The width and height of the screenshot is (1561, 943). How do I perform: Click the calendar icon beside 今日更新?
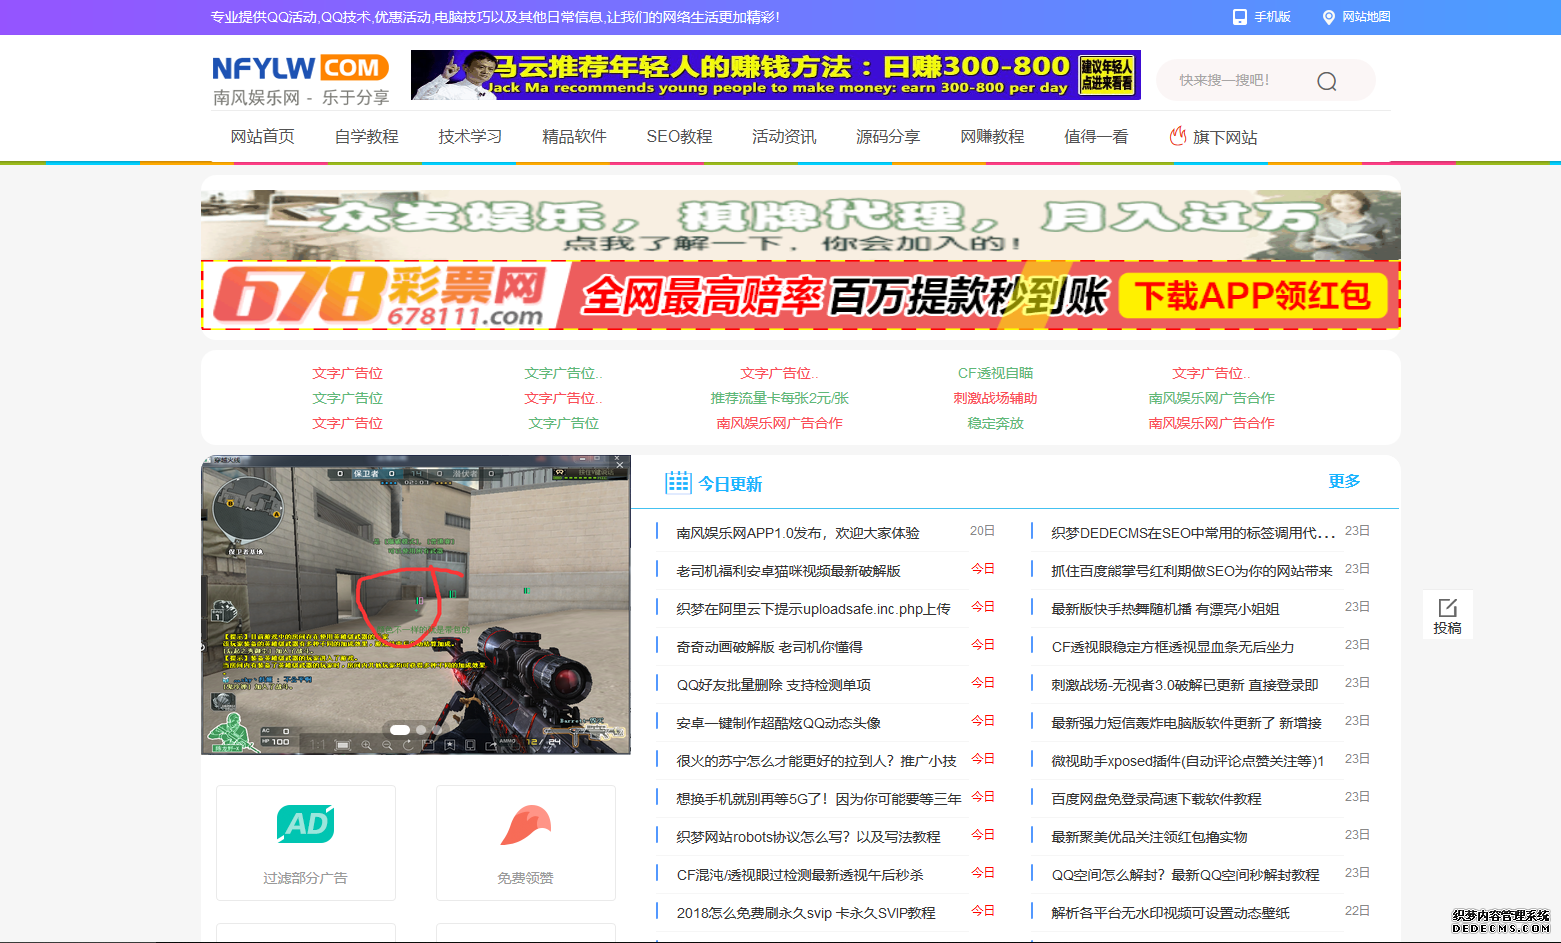(678, 483)
